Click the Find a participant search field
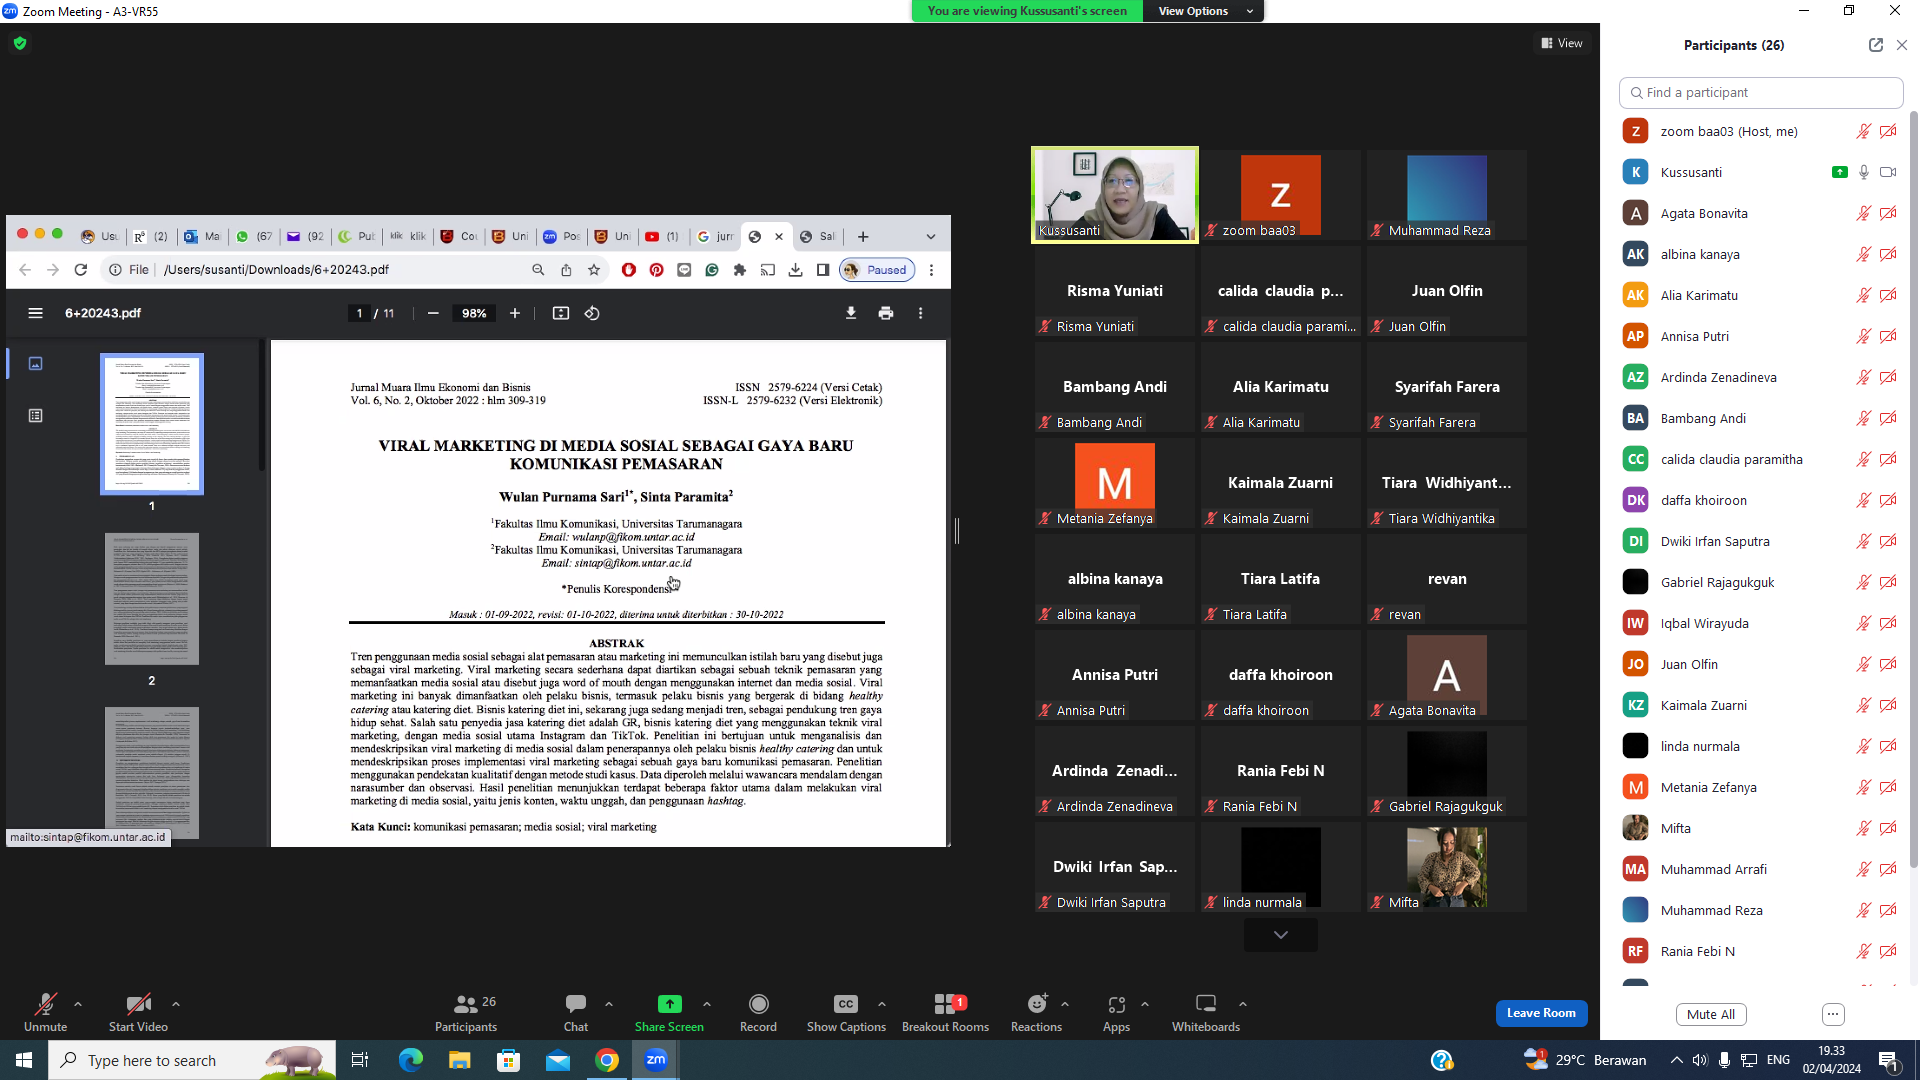 (x=1761, y=92)
